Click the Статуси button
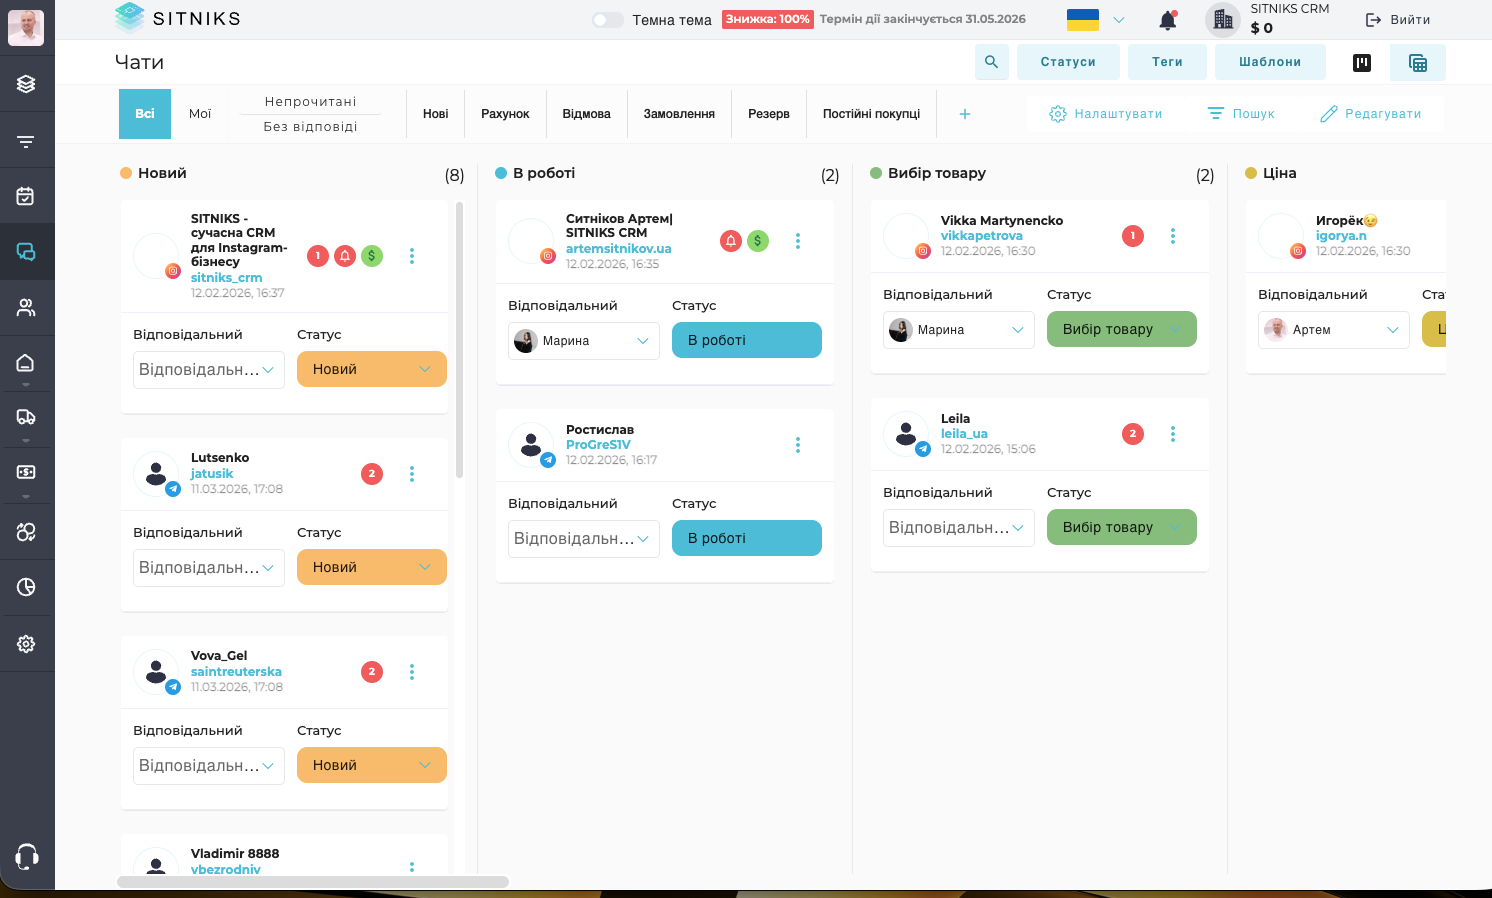 pos(1068,61)
